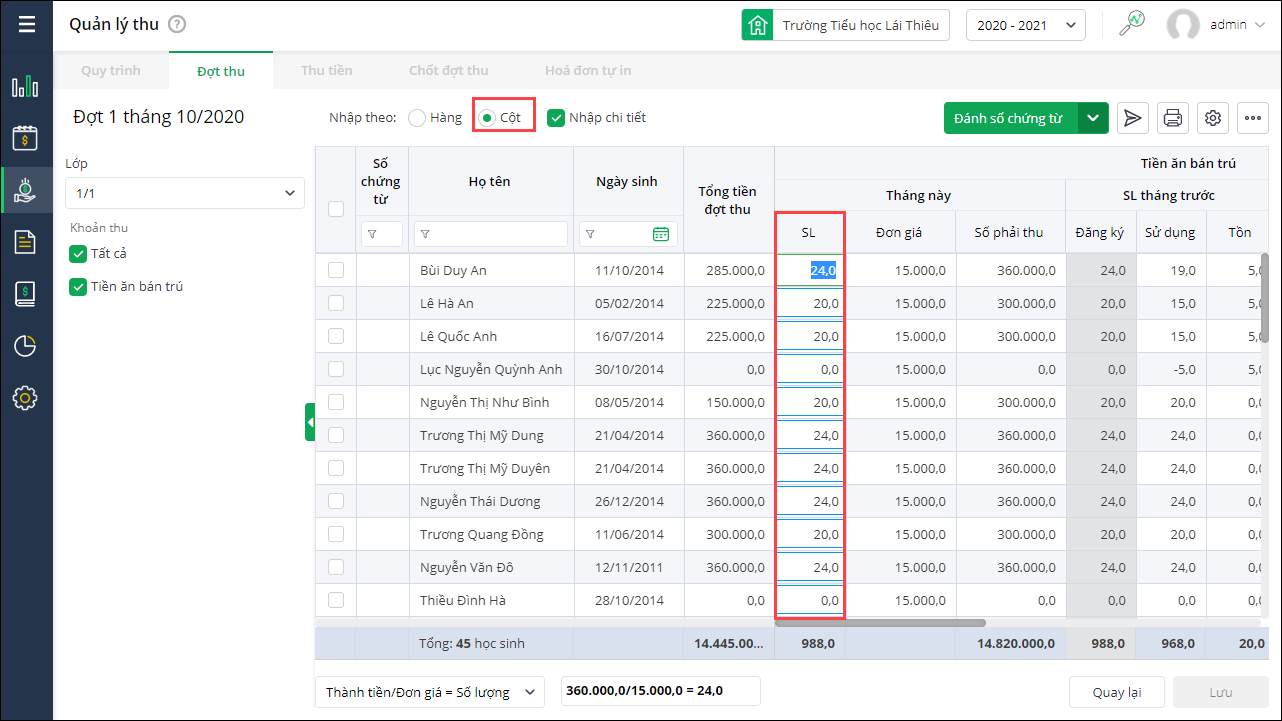Click the Ngày sinh filter input
Image resolution: width=1282 pixels, height=721 pixels.
(628, 234)
